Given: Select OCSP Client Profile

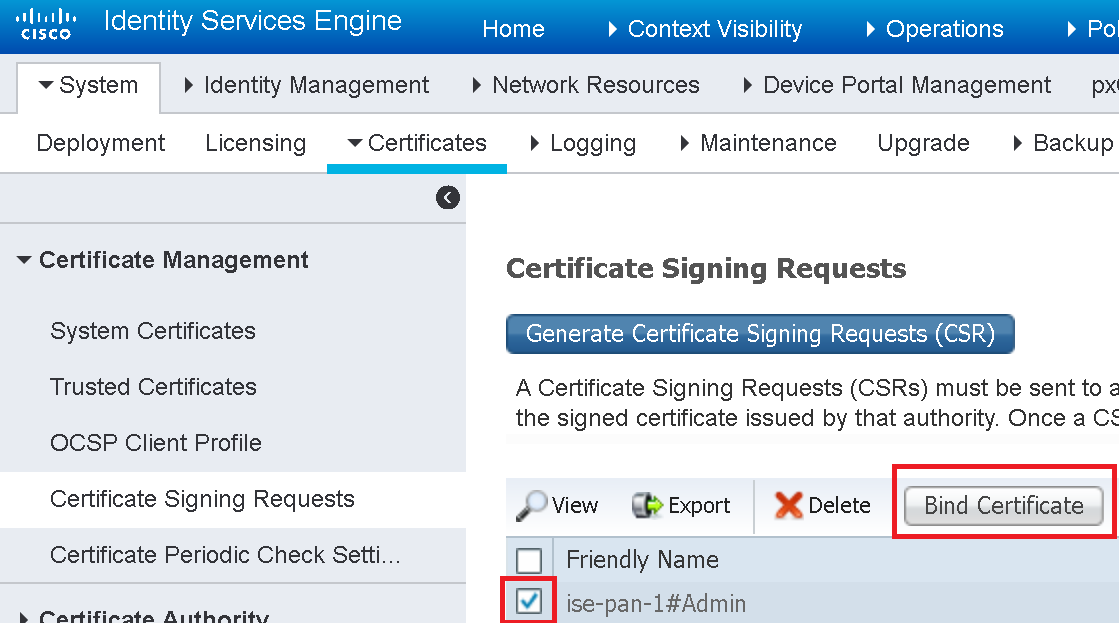Looking at the screenshot, I should pos(155,443).
